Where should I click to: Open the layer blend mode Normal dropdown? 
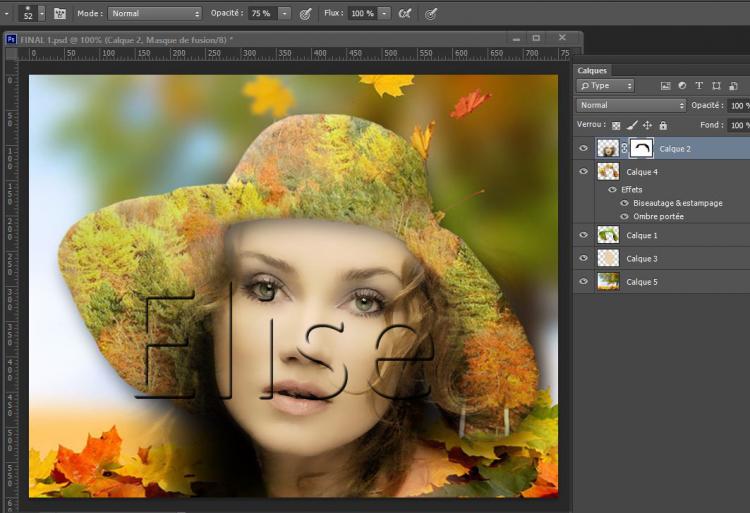631,105
